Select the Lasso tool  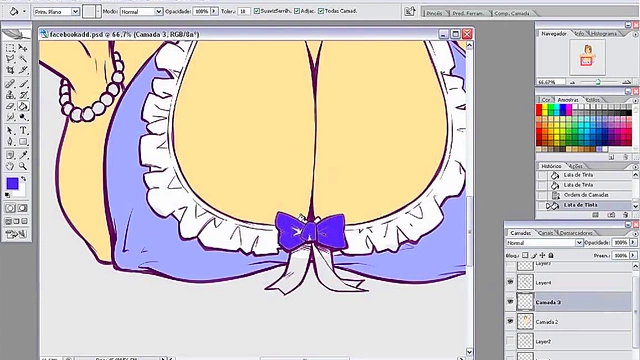(10, 59)
